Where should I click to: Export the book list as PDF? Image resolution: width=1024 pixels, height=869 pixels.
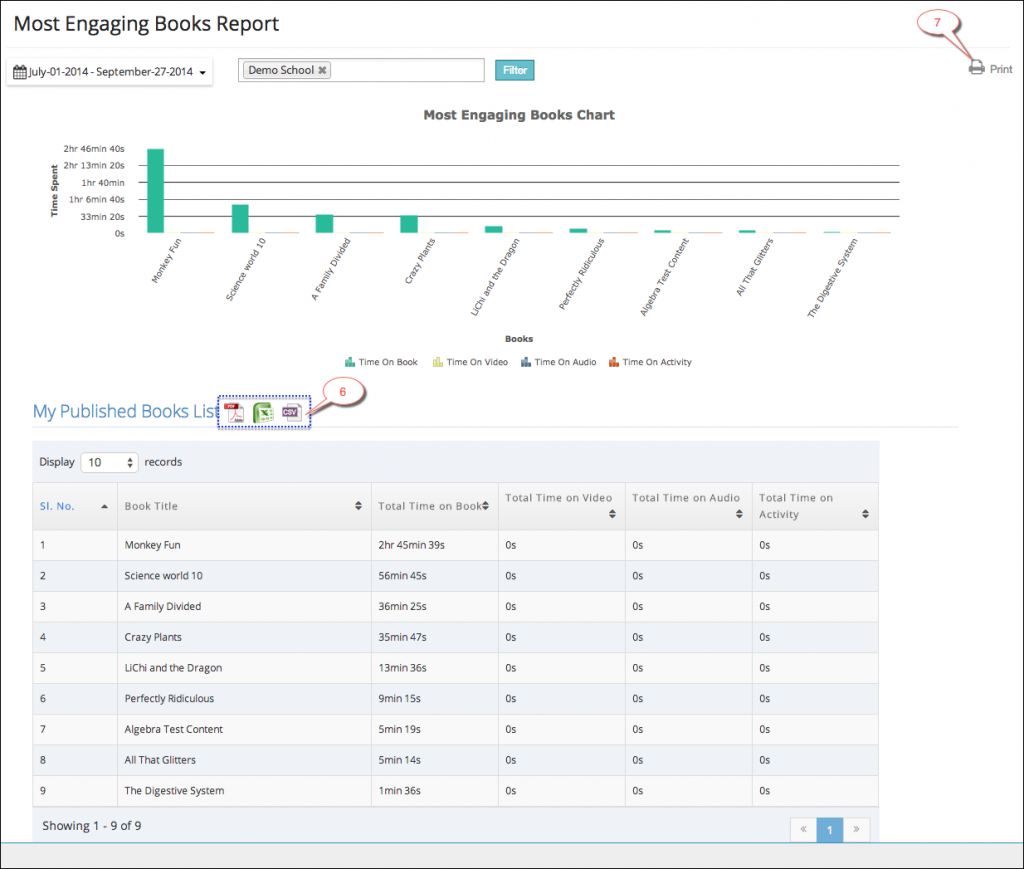234,413
